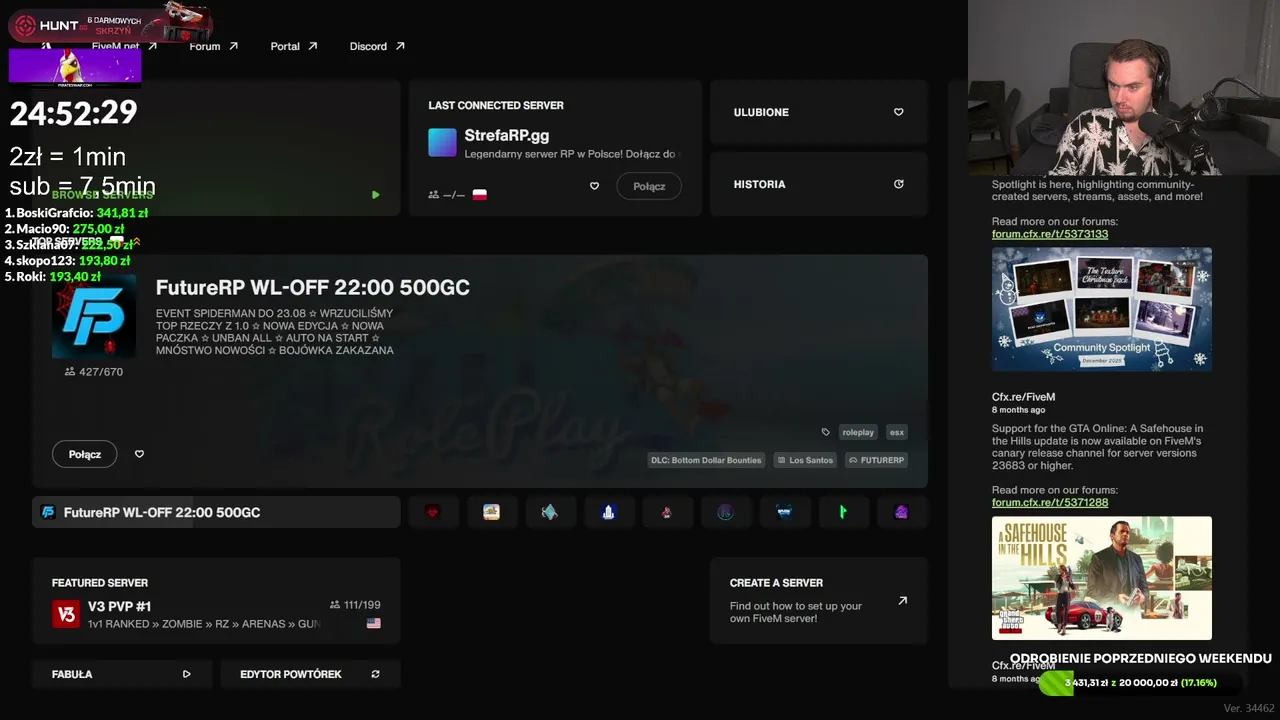Select the bright green flag server icon
Image resolution: width=1280 pixels, height=720 pixels.
click(842, 512)
